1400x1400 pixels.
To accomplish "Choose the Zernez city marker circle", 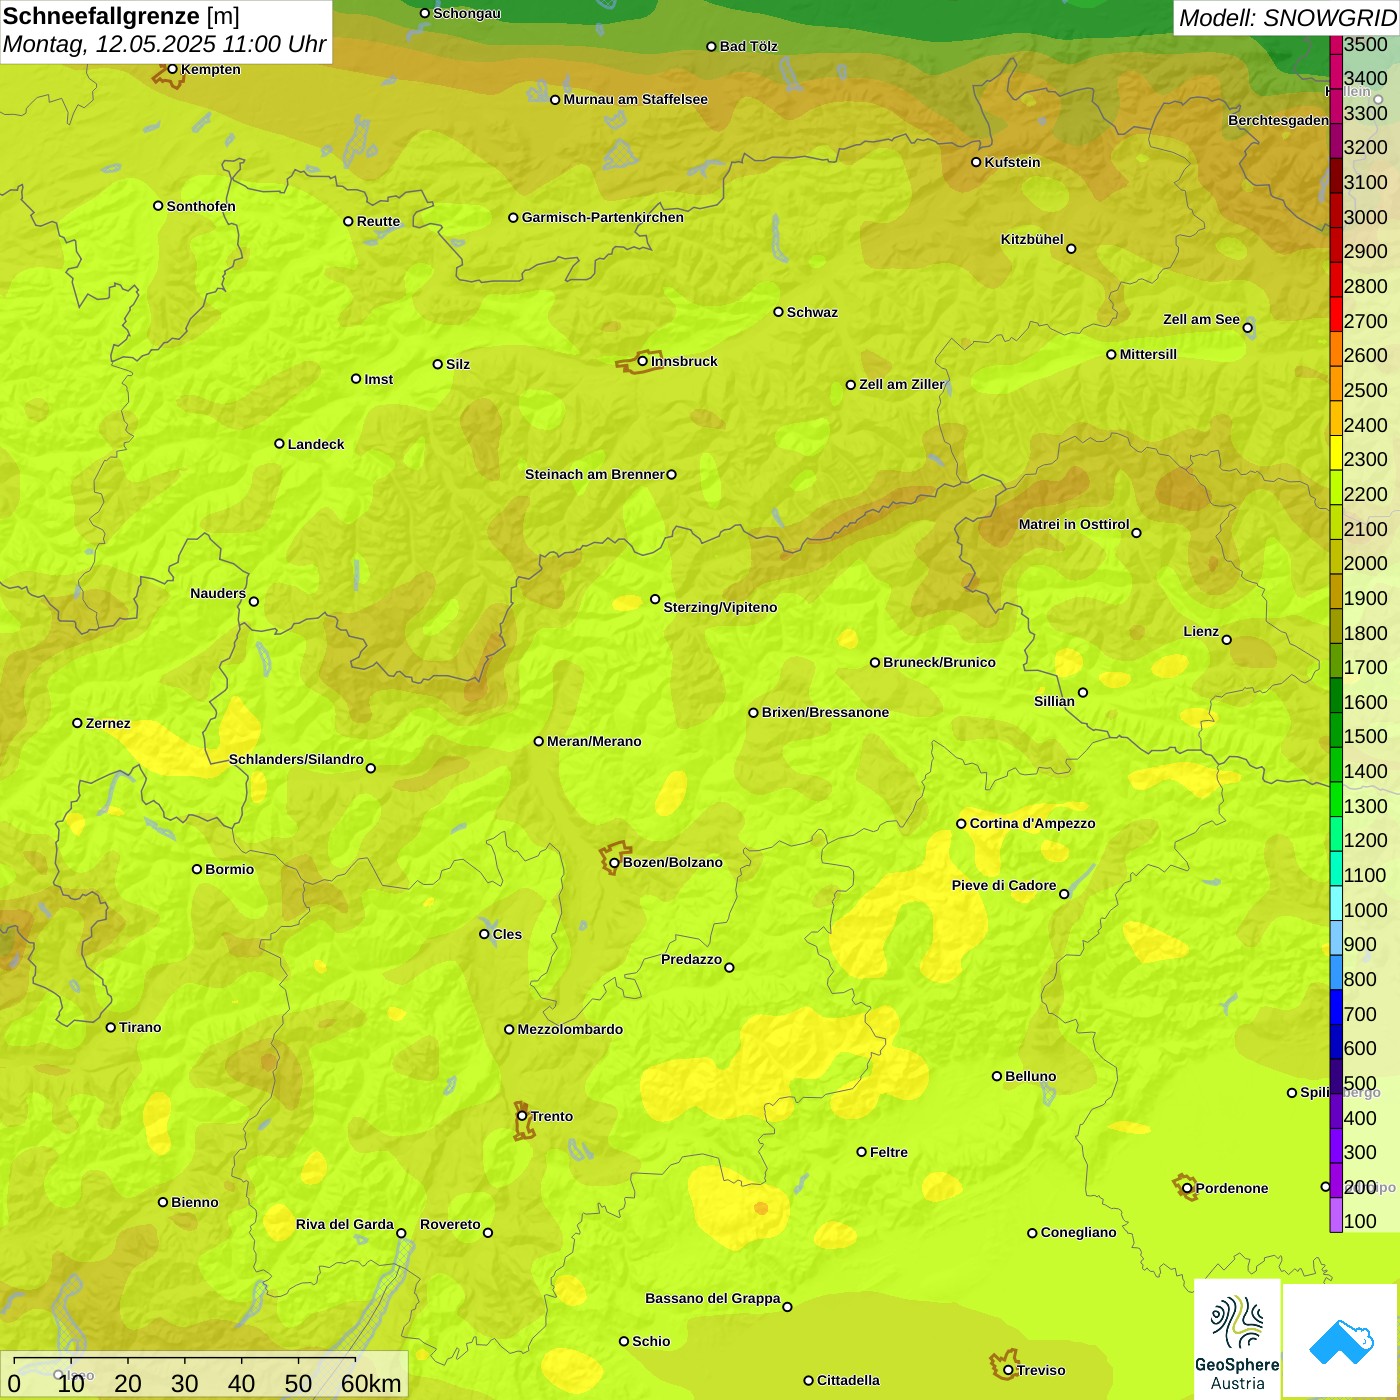I will (77, 723).
